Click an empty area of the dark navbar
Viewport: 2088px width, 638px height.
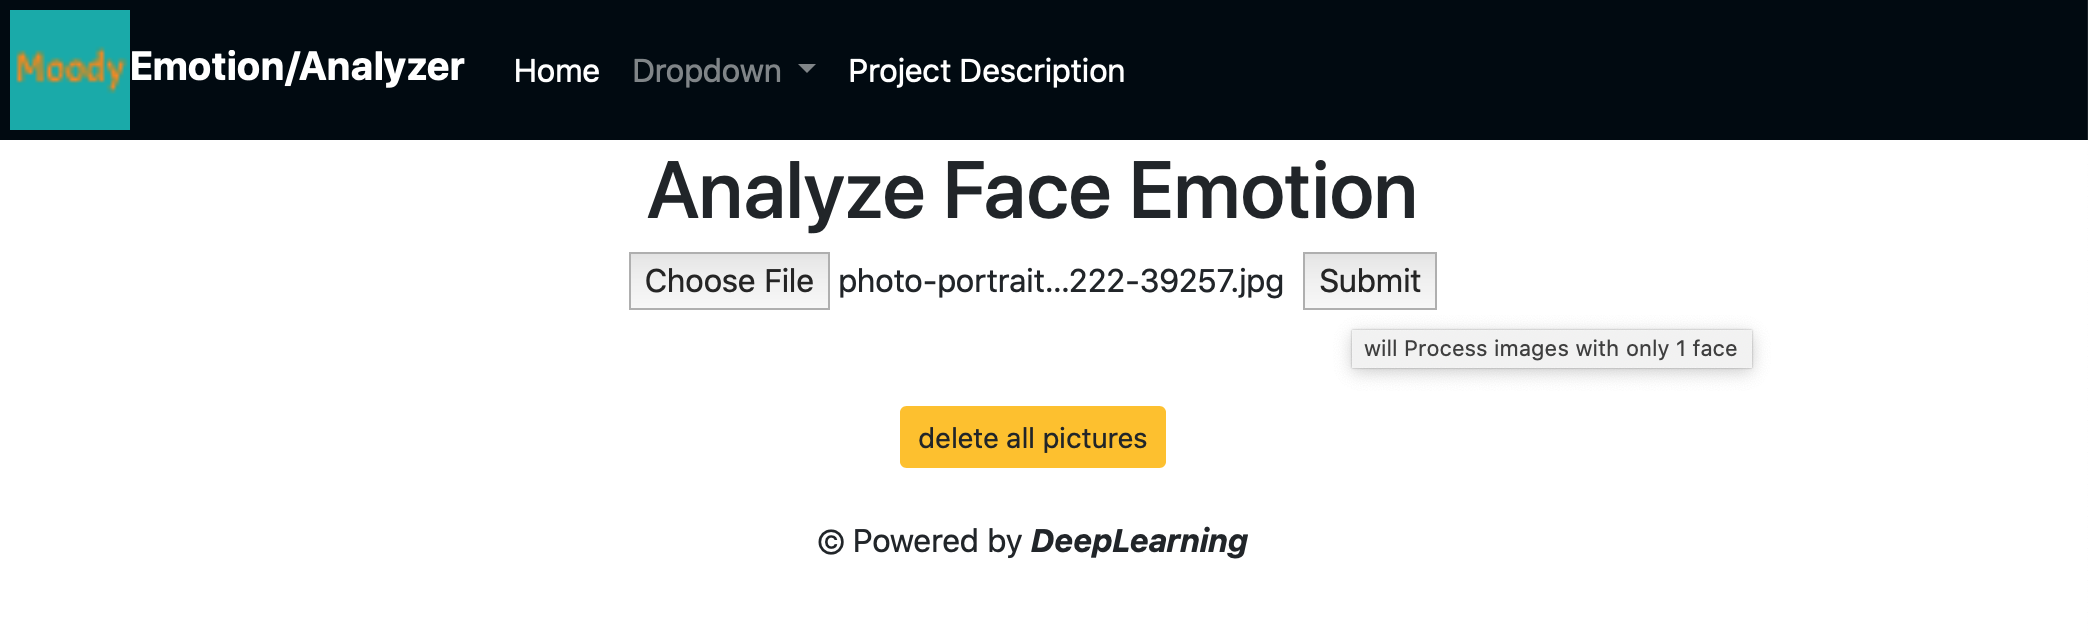tap(1600, 70)
